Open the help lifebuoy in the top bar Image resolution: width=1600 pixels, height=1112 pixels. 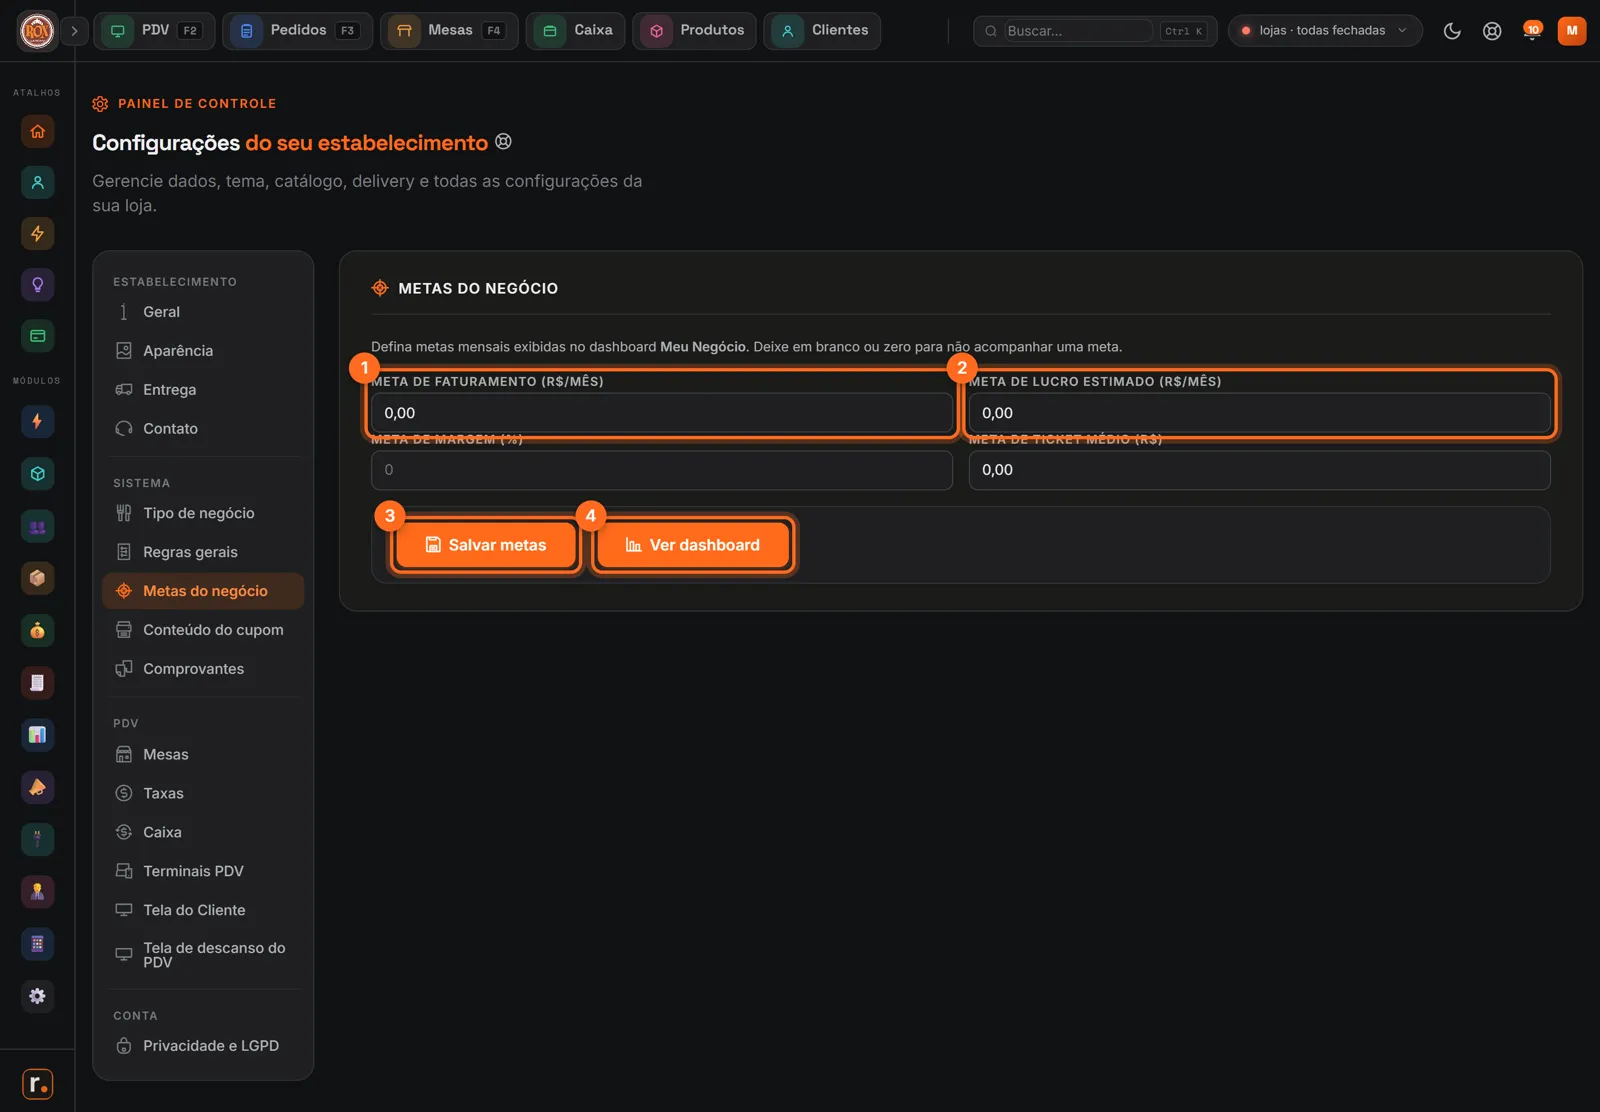pyautogui.click(x=1492, y=31)
